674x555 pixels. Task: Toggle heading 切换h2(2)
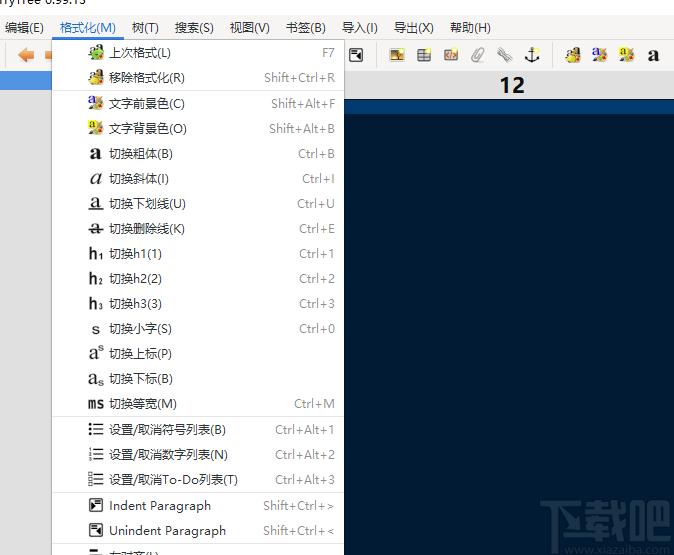click(198, 279)
